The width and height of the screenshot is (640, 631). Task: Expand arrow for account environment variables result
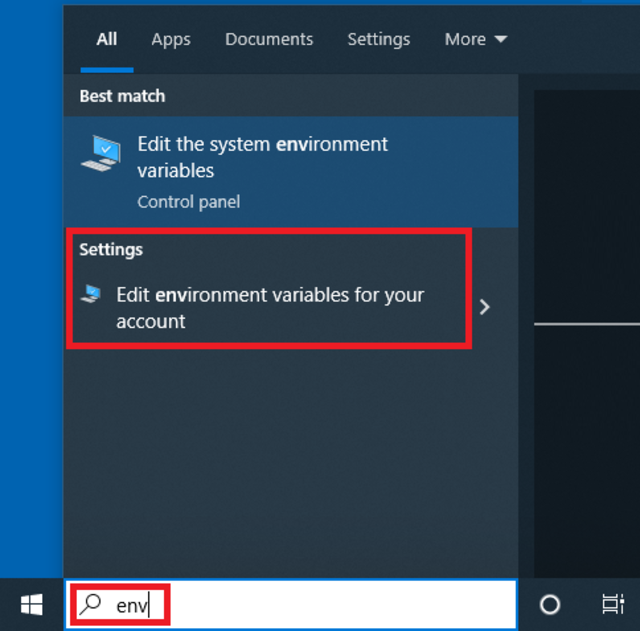pyautogui.click(x=484, y=307)
